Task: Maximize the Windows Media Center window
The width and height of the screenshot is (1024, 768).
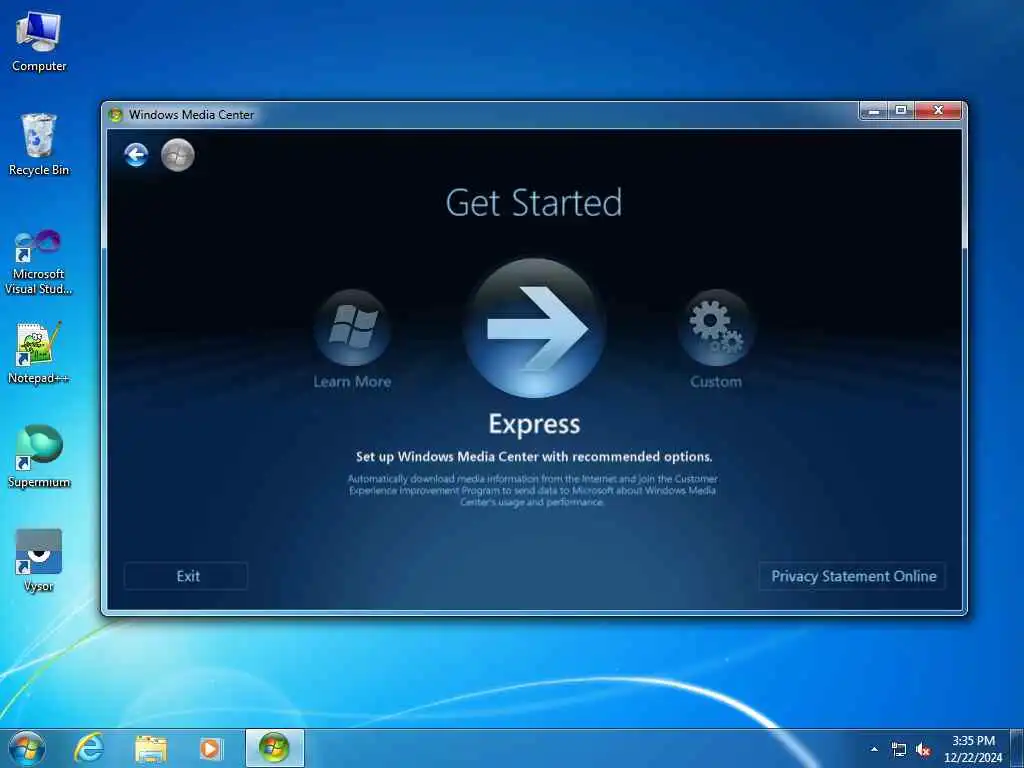Action: 901,111
